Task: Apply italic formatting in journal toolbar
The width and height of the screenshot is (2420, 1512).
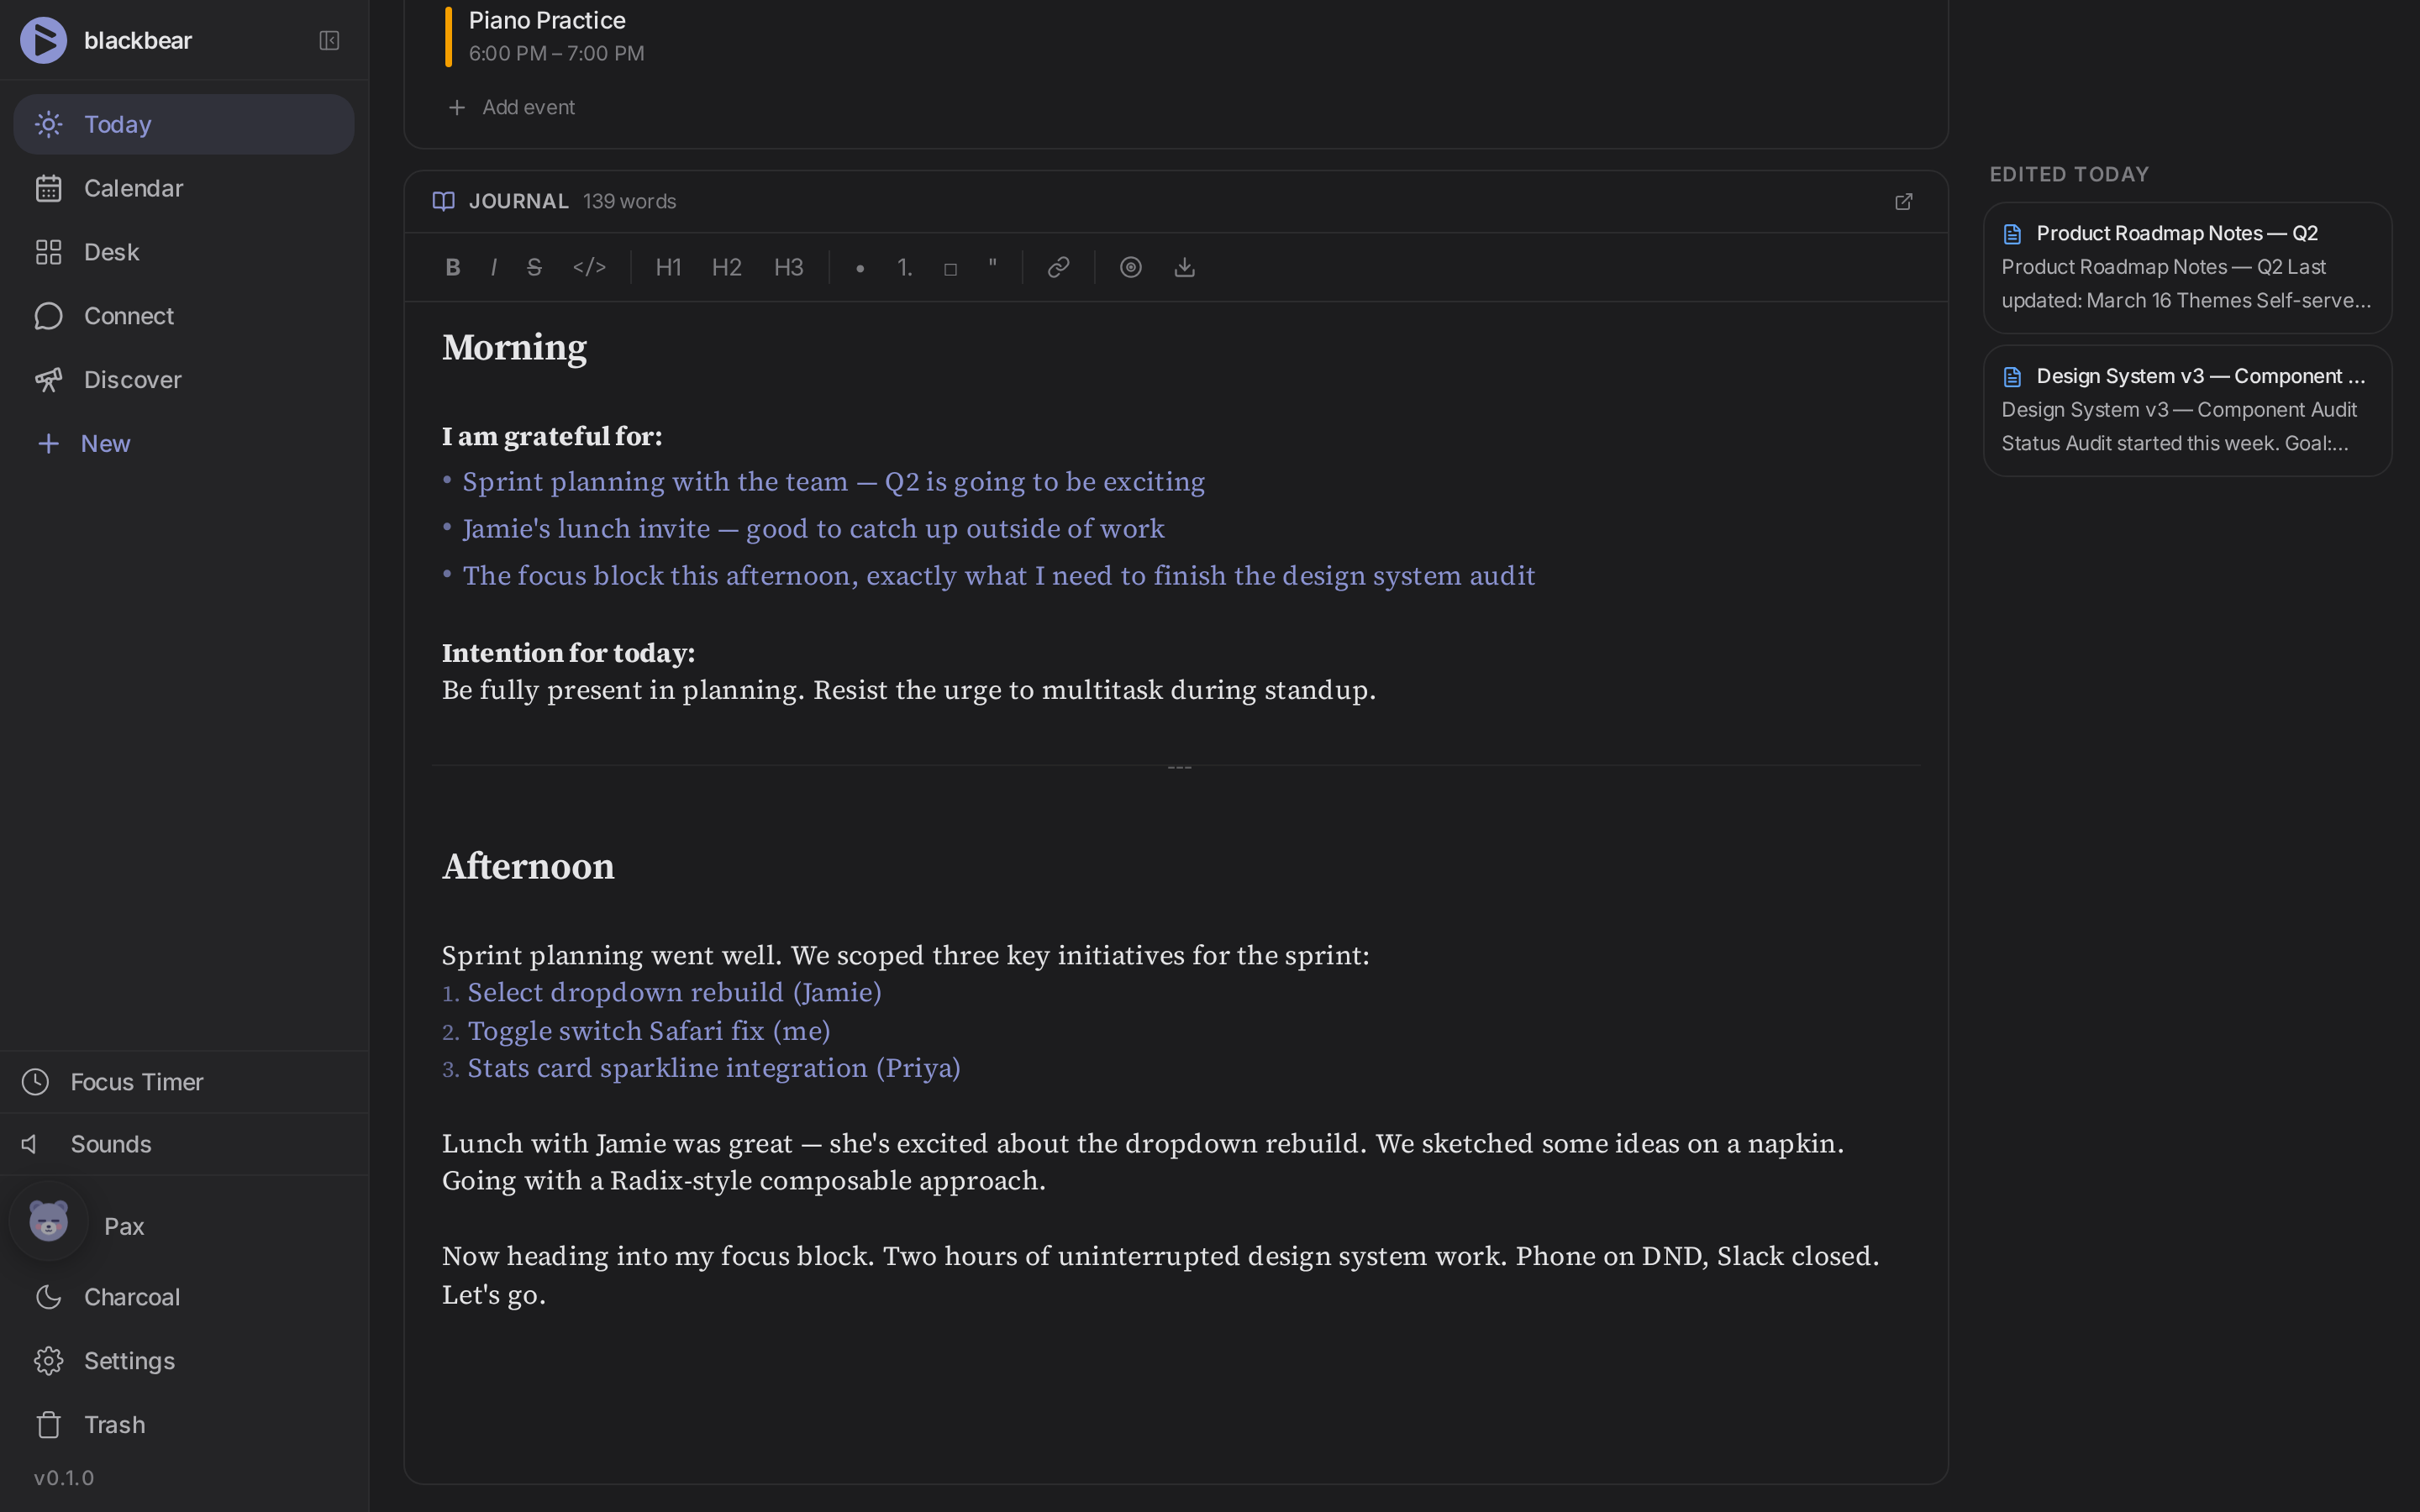Action: (494, 267)
